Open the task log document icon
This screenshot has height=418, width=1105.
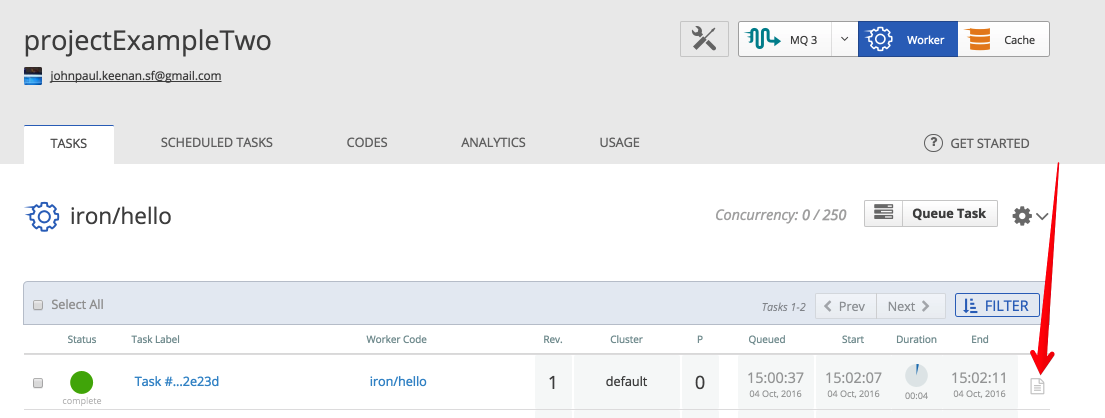(x=1037, y=386)
